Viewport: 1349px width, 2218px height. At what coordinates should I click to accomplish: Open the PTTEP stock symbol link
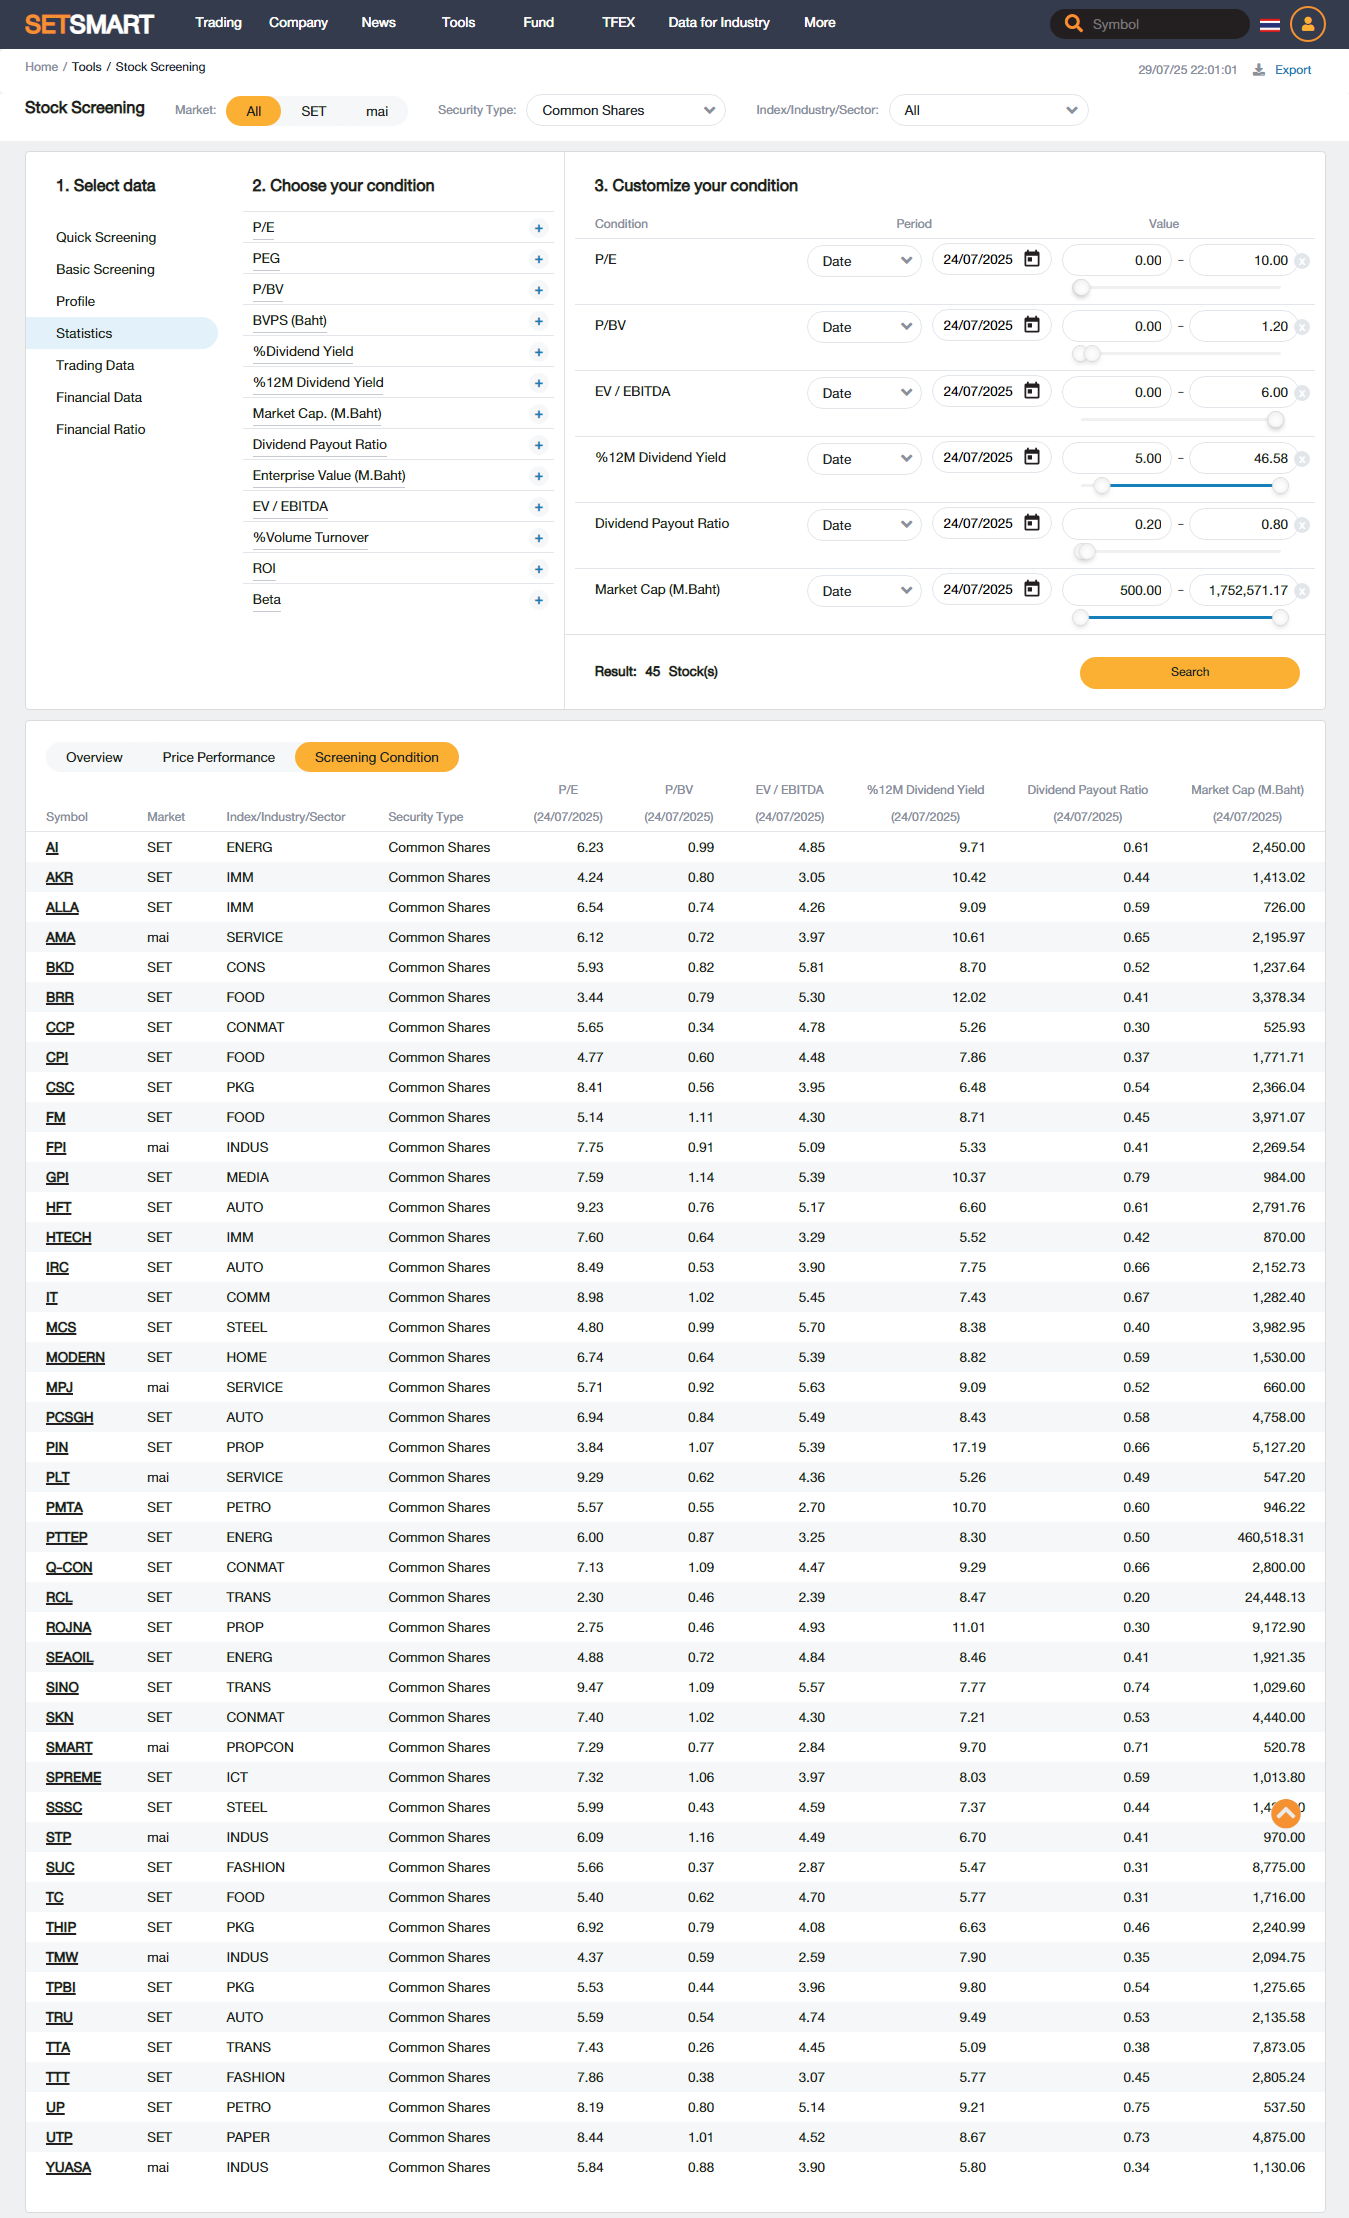67,1537
